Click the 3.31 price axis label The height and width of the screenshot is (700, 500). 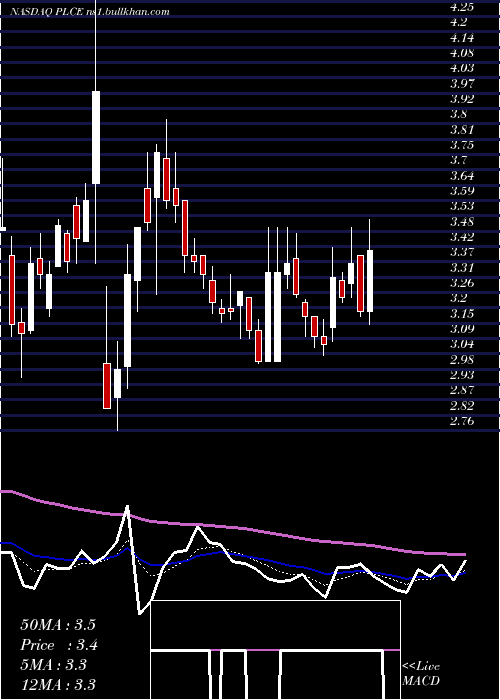click(462, 268)
